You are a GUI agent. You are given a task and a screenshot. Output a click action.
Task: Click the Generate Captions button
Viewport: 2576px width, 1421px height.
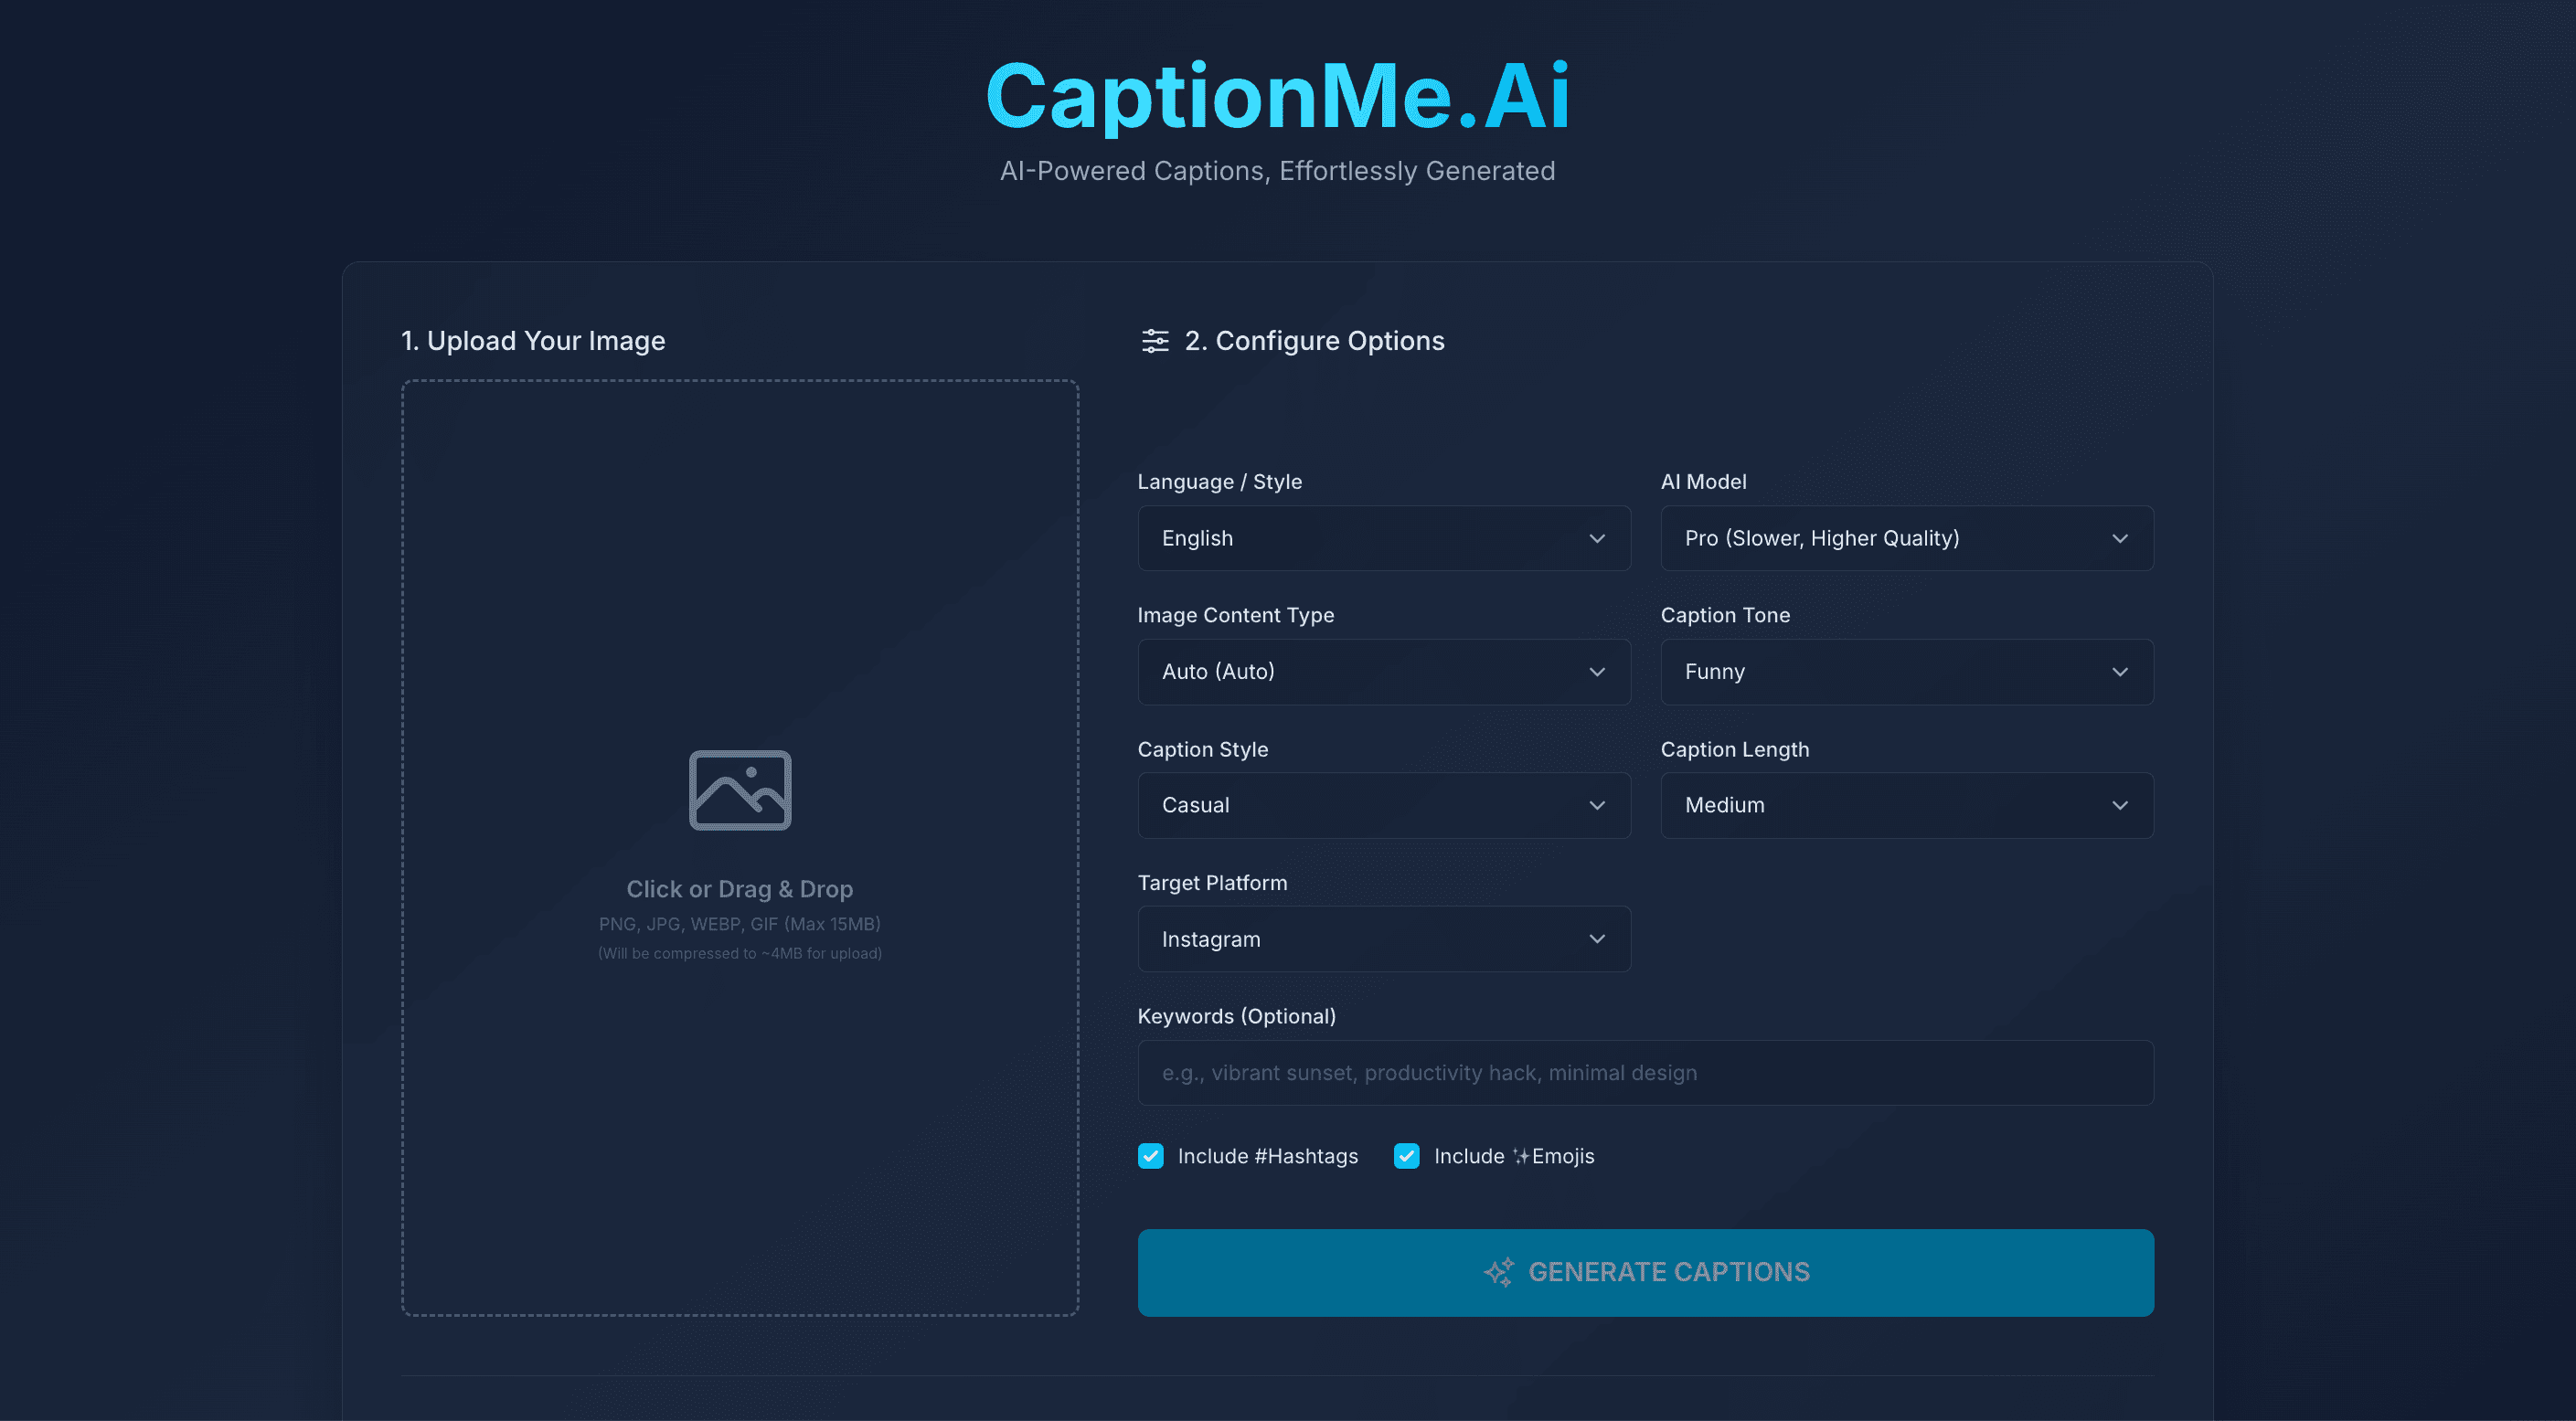[1645, 1272]
